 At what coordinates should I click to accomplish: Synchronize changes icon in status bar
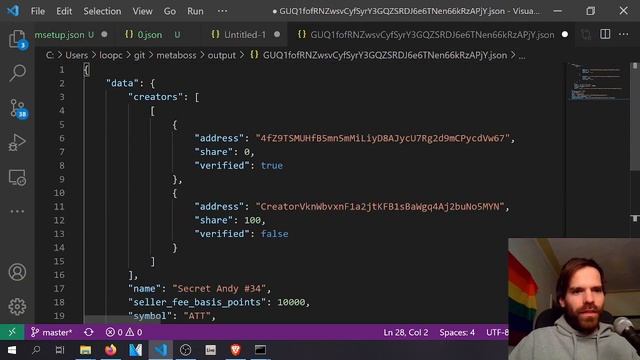89,332
